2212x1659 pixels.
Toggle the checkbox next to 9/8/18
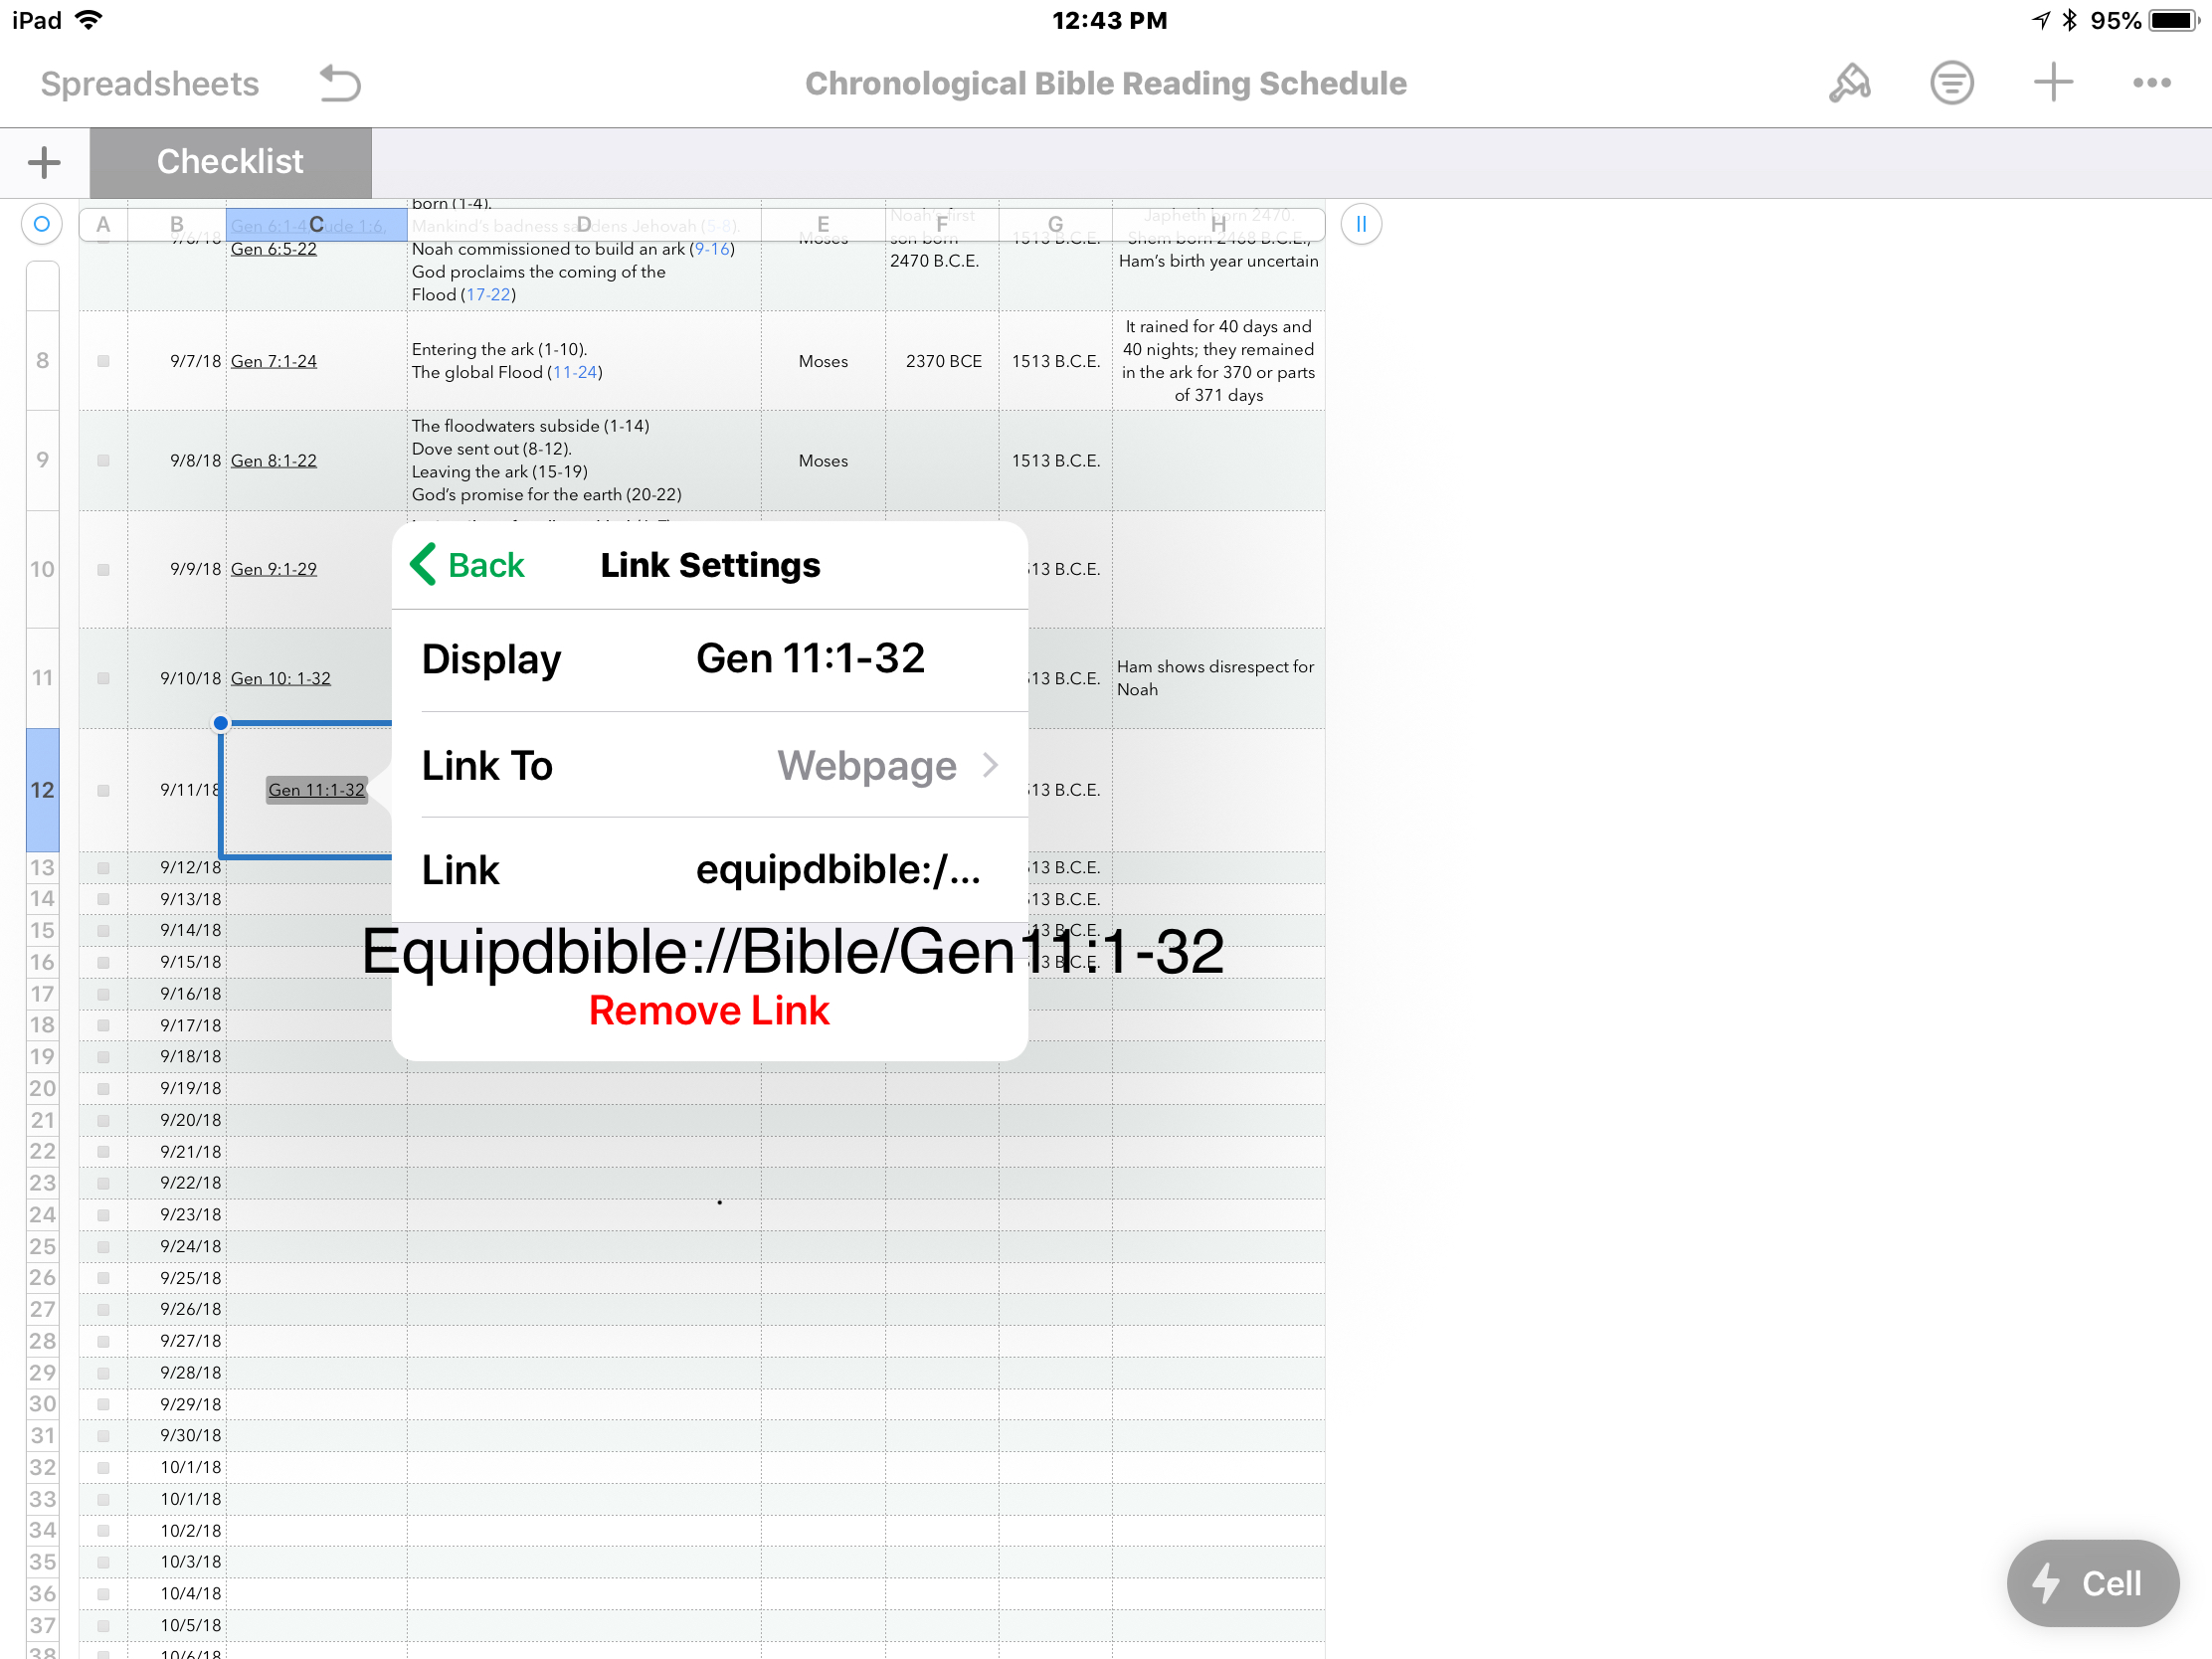coord(103,461)
